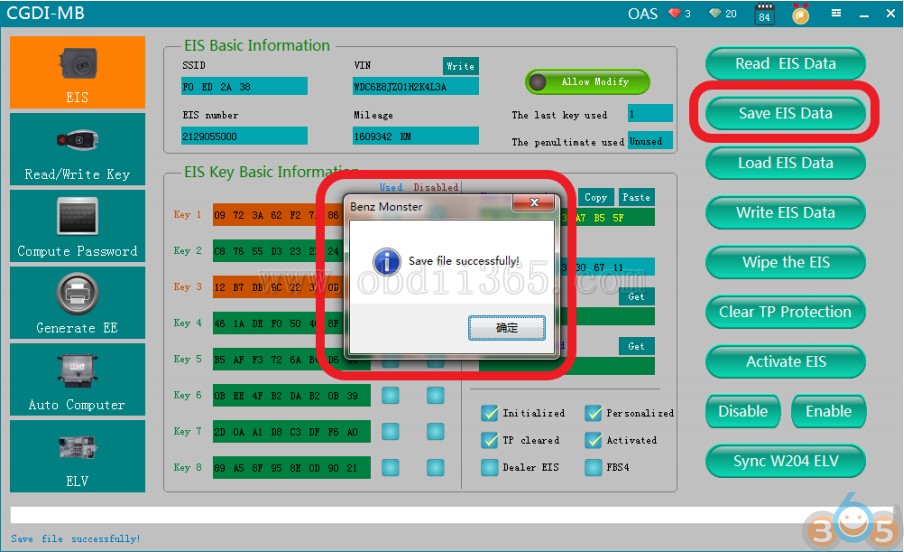
Task: Click the SSID field F0 ED 2A 38
Action: click(x=244, y=87)
